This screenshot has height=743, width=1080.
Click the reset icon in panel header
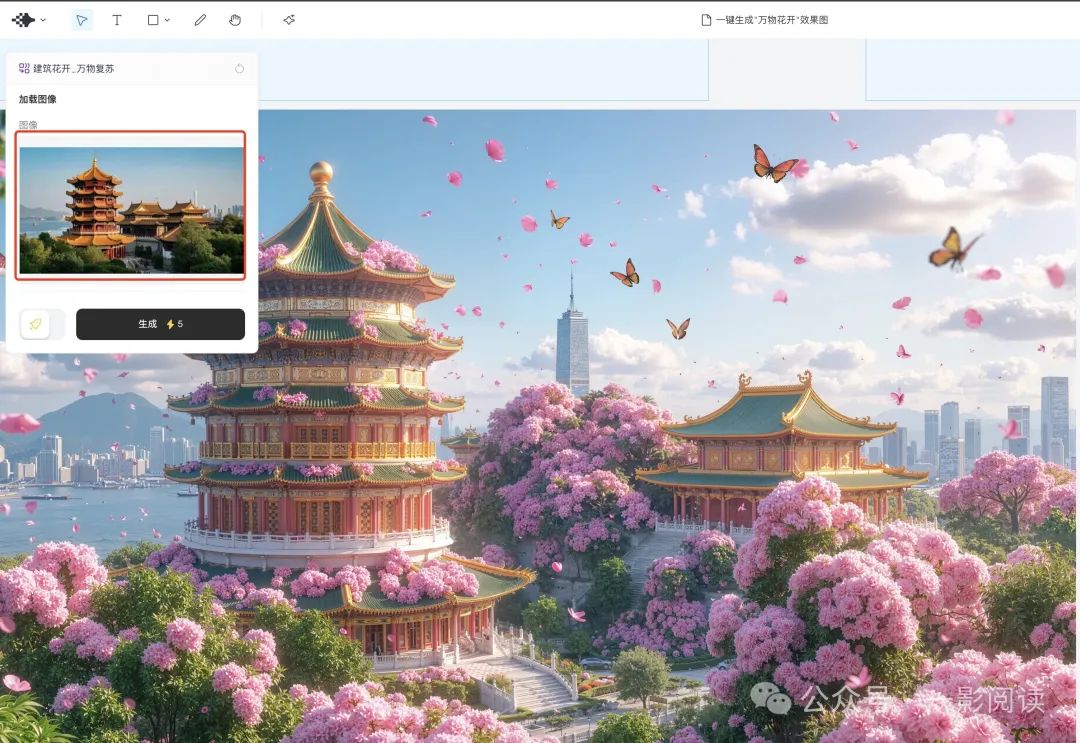point(240,68)
